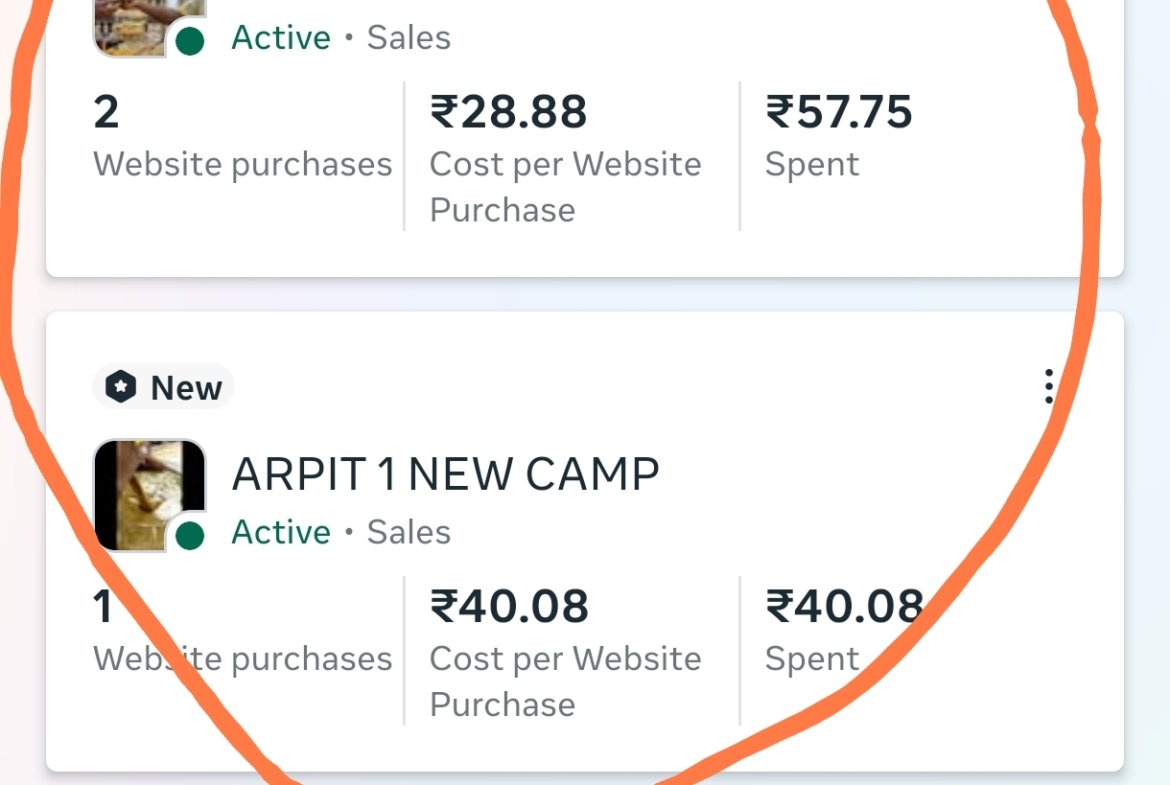This screenshot has width=1170, height=785.
Task: Open the ARPIT 1 NEW CAMP campaign title
Action: coord(445,475)
